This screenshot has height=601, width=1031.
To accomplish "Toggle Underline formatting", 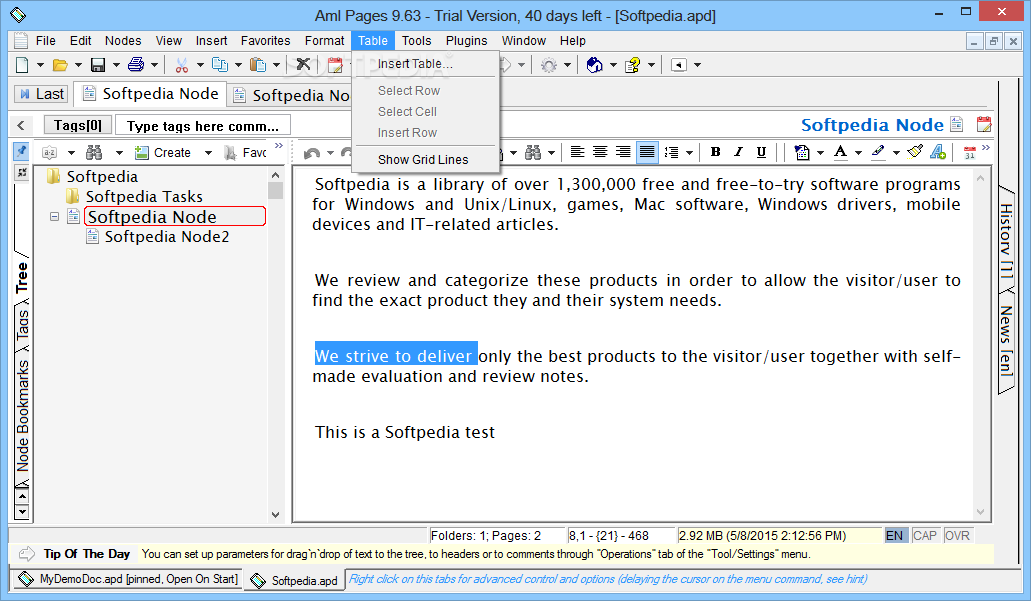I will tap(761, 153).
